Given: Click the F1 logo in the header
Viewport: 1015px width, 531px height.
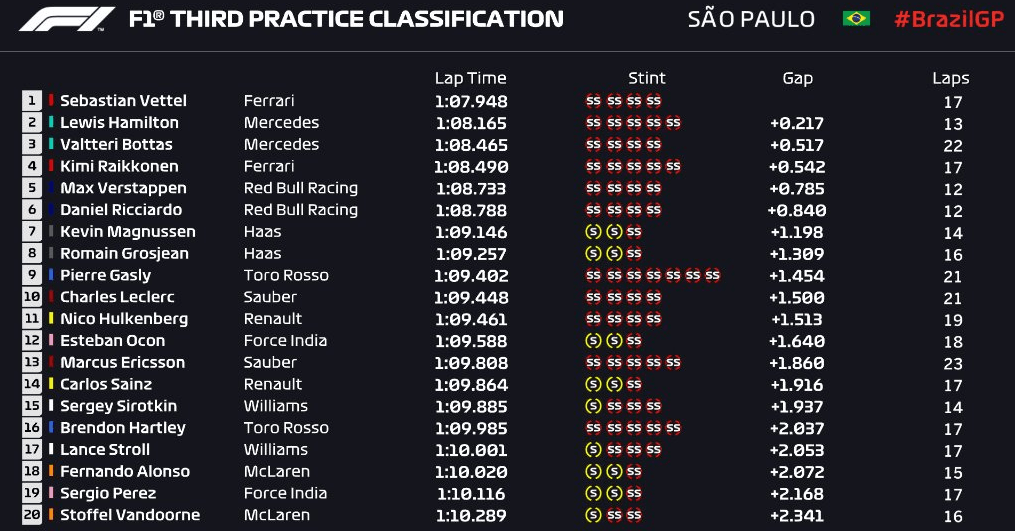Looking at the screenshot, I should coord(67,19).
